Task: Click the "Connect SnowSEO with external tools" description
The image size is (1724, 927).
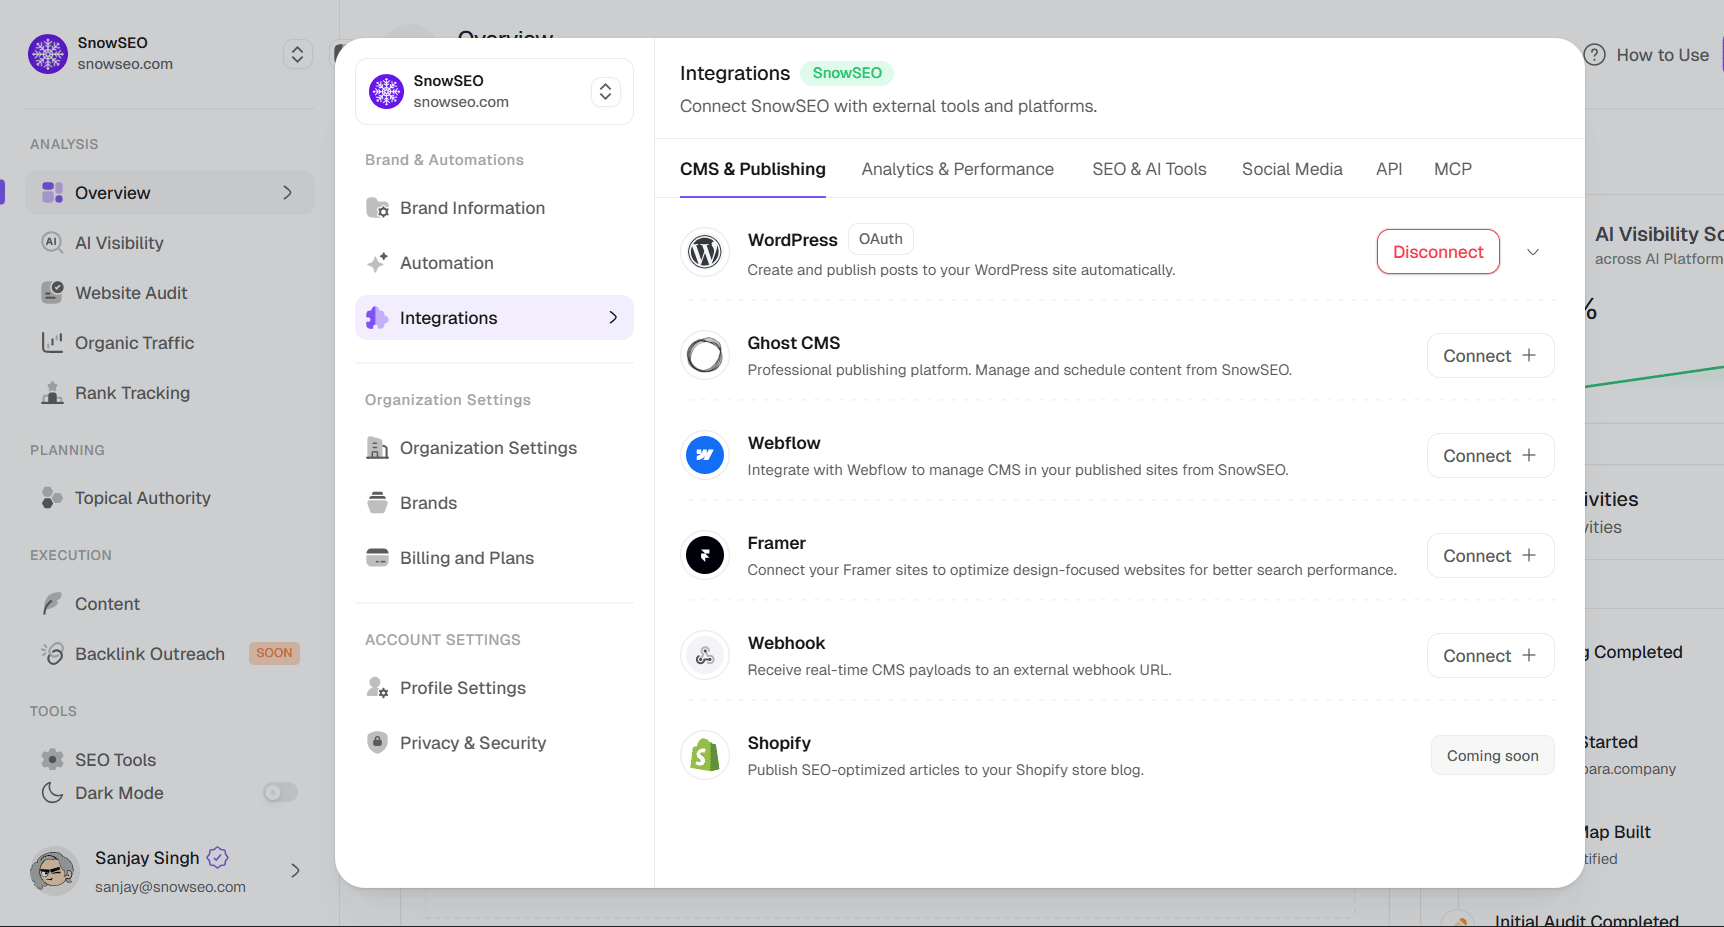Action: [x=888, y=106]
